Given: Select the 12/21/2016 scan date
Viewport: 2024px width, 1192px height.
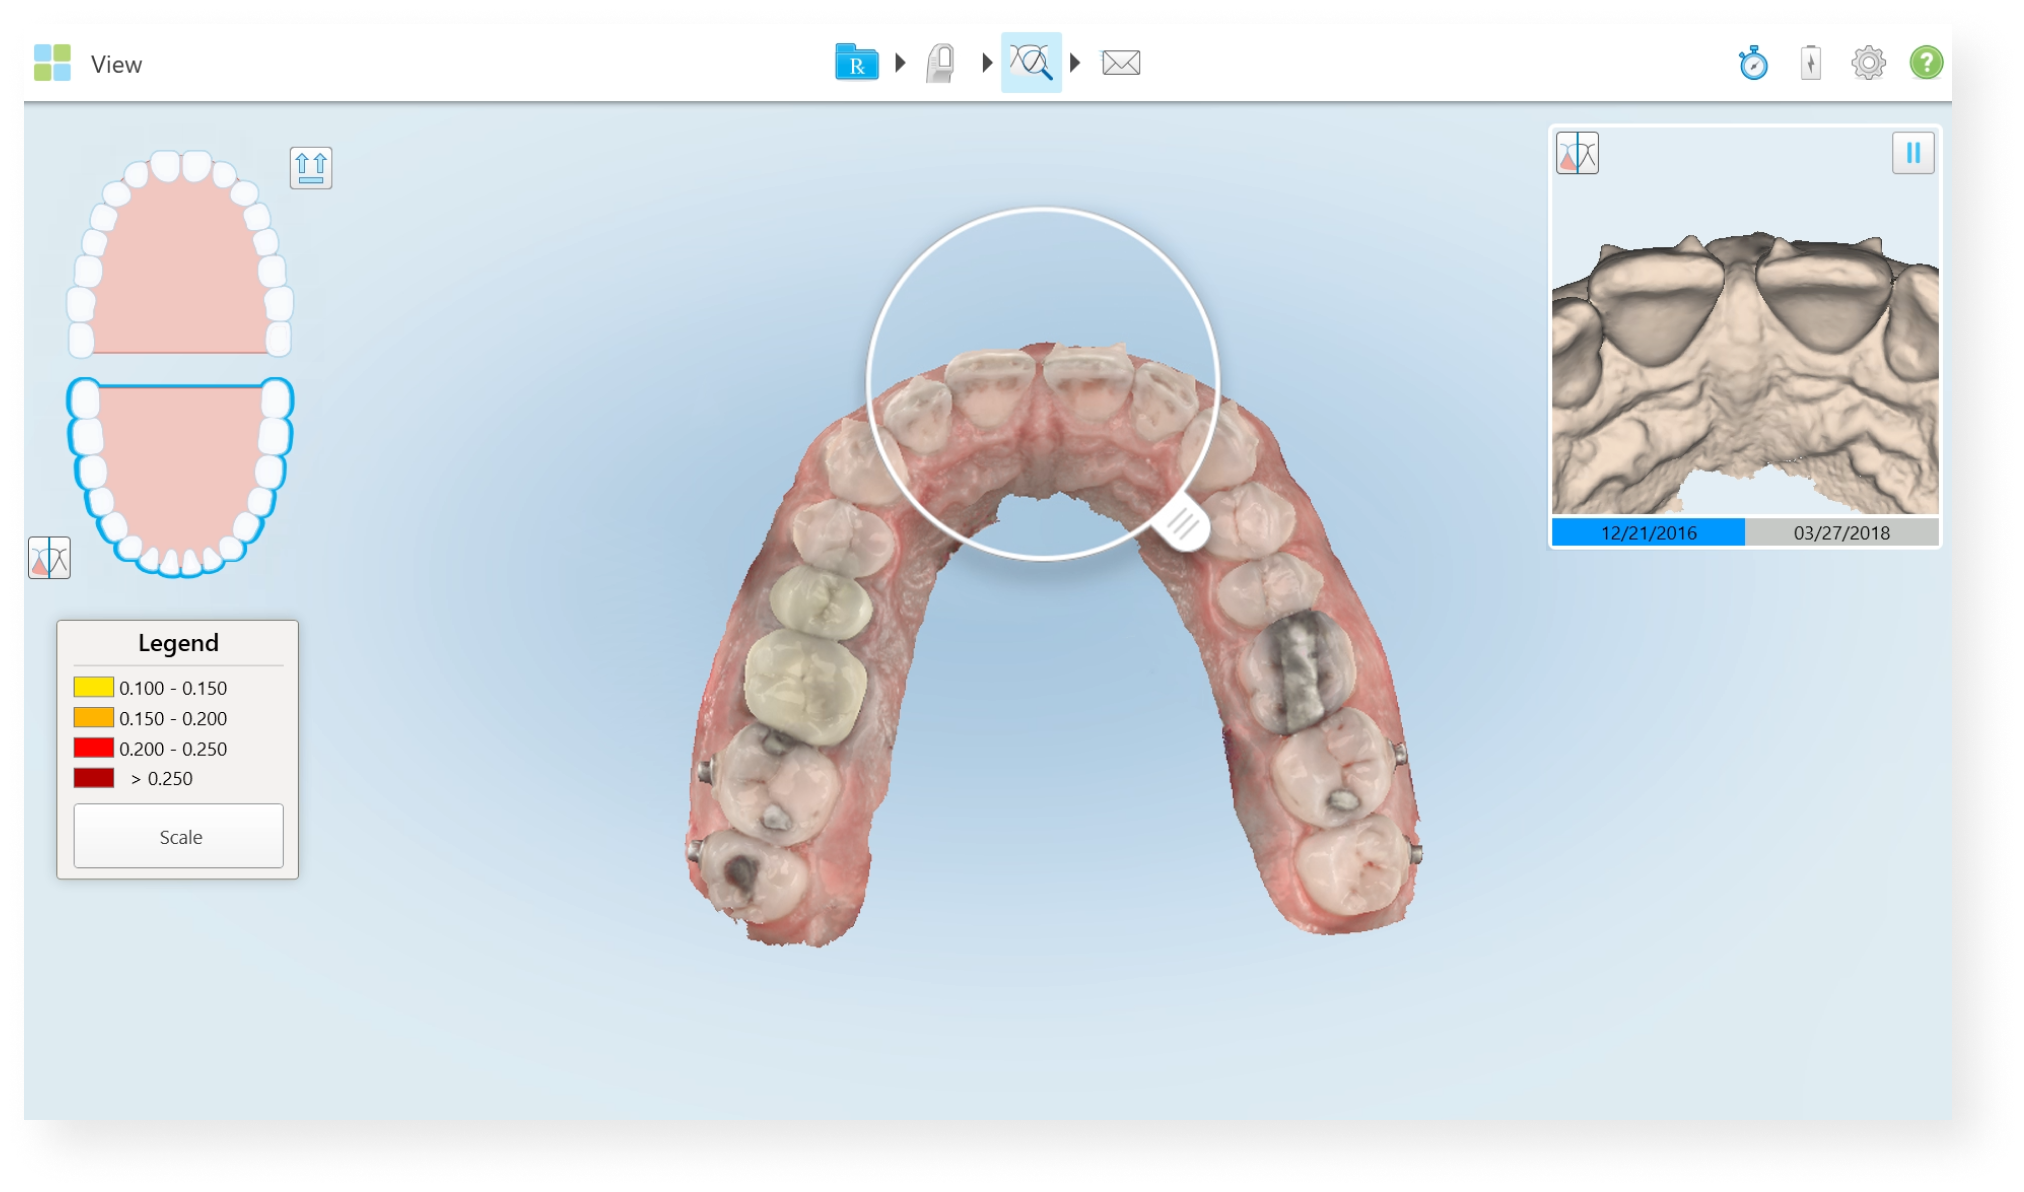Looking at the screenshot, I should (1648, 533).
